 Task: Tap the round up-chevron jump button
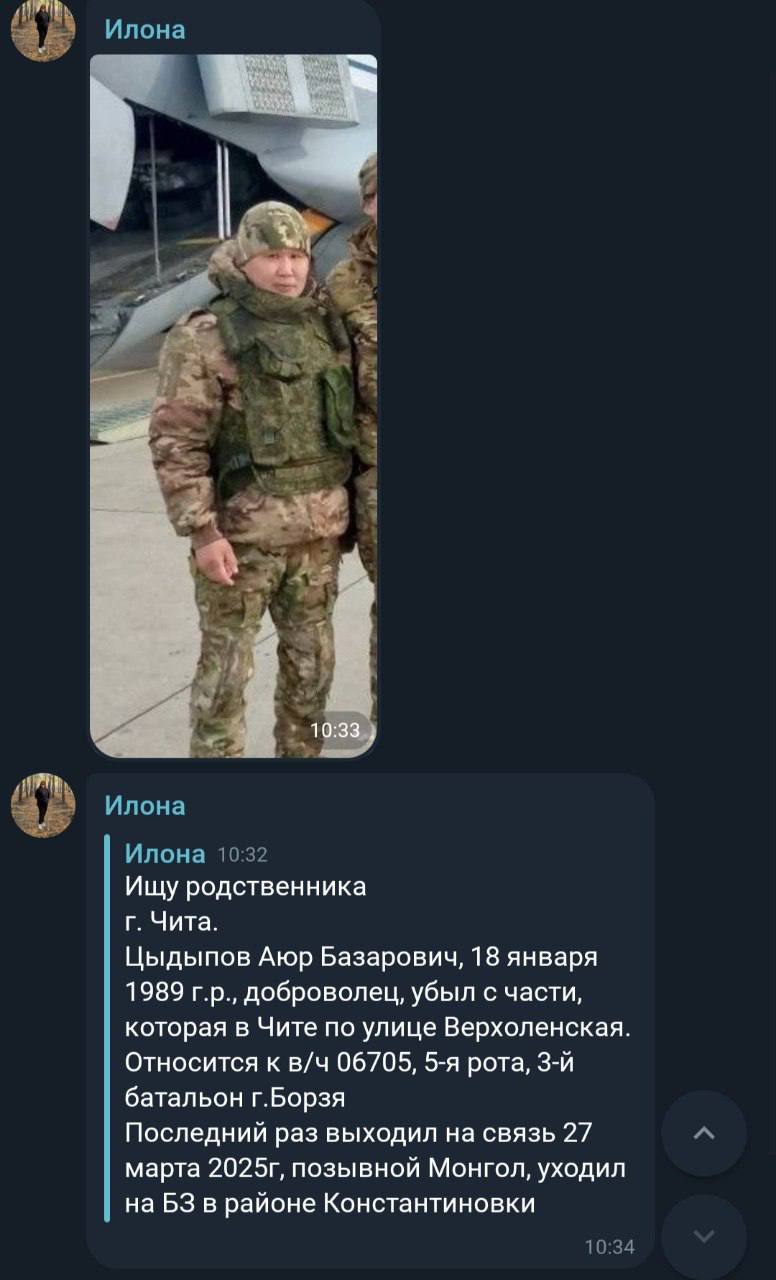click(704, 1133)
